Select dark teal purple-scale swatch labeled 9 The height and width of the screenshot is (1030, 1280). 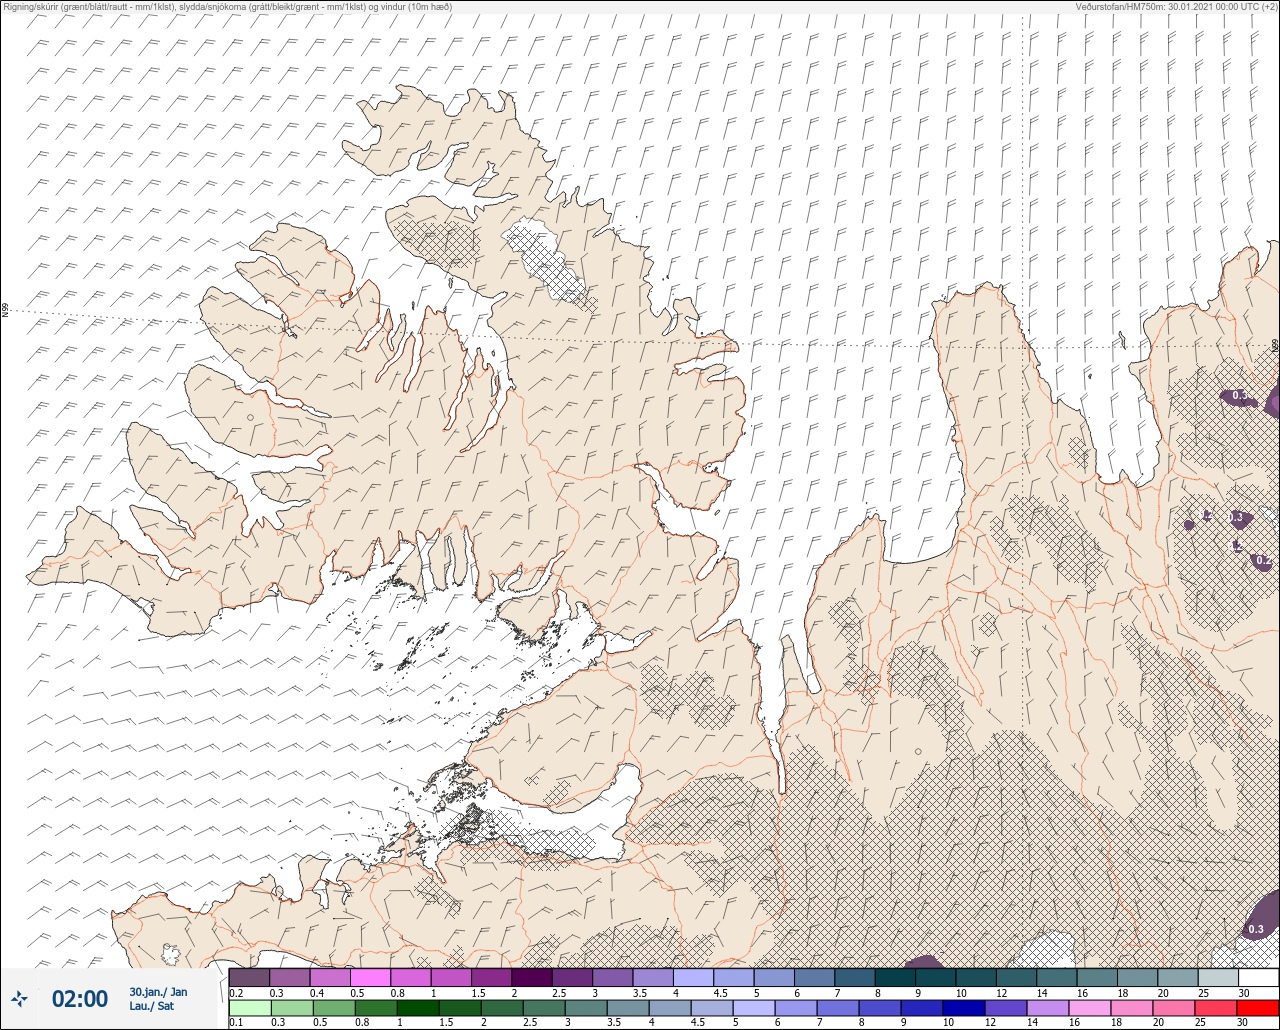click(935, 977)
